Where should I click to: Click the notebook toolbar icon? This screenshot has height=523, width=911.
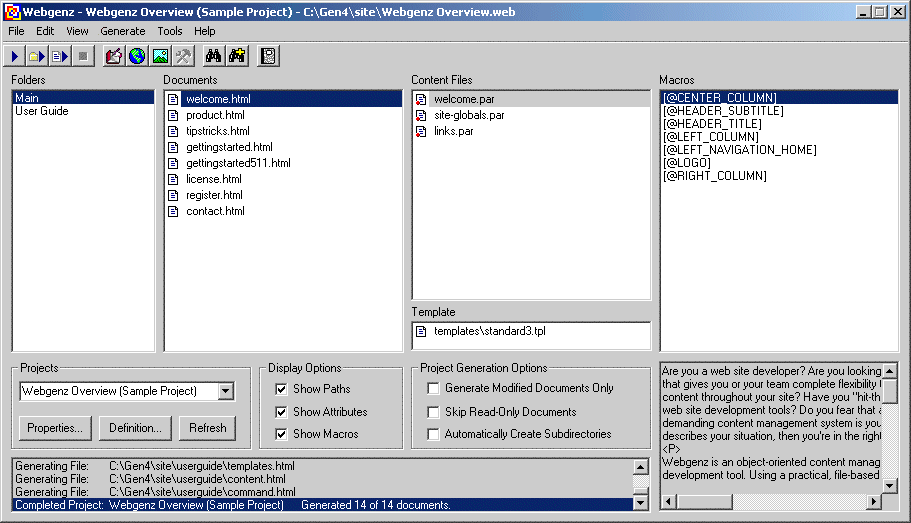268,56
